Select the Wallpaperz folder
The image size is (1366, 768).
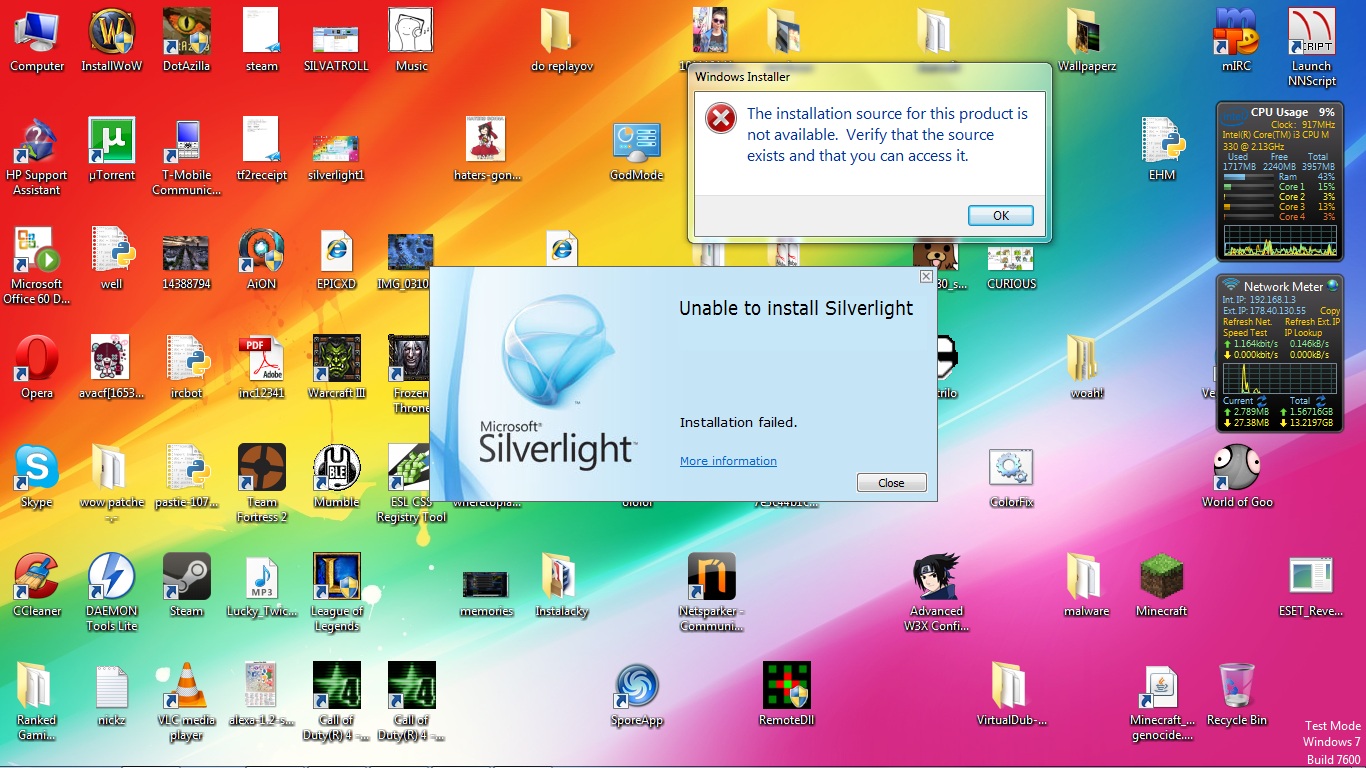tap(1087, 40)
